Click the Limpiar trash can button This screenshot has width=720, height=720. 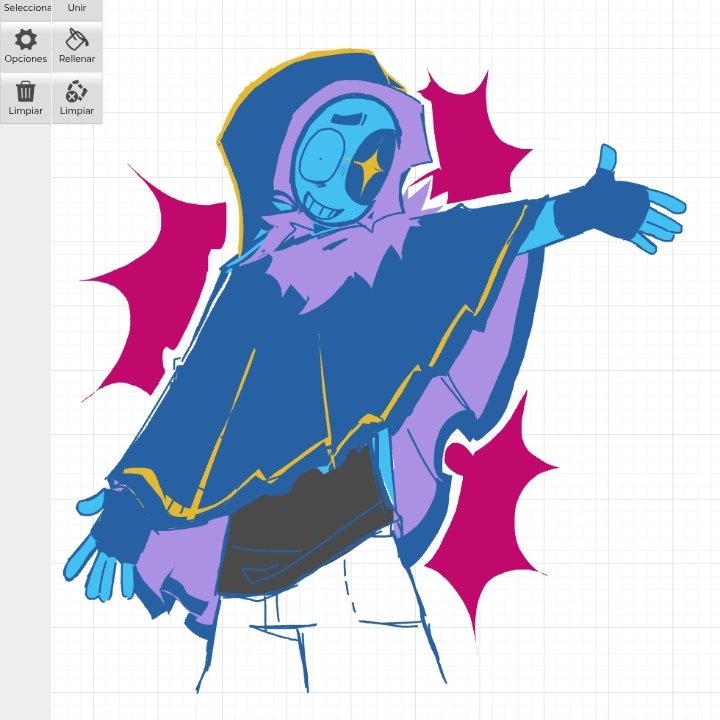click(x=25, y=98)
